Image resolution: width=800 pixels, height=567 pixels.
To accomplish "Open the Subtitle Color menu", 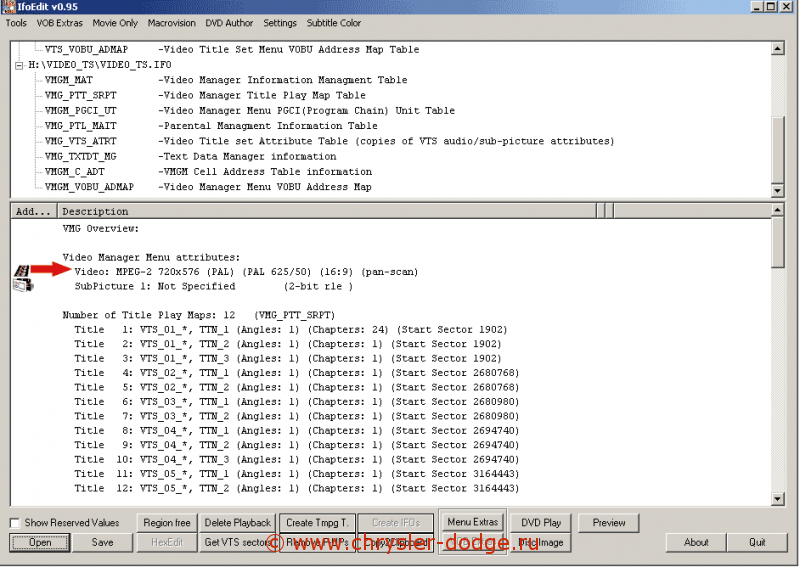I will (x=334, y=23).
